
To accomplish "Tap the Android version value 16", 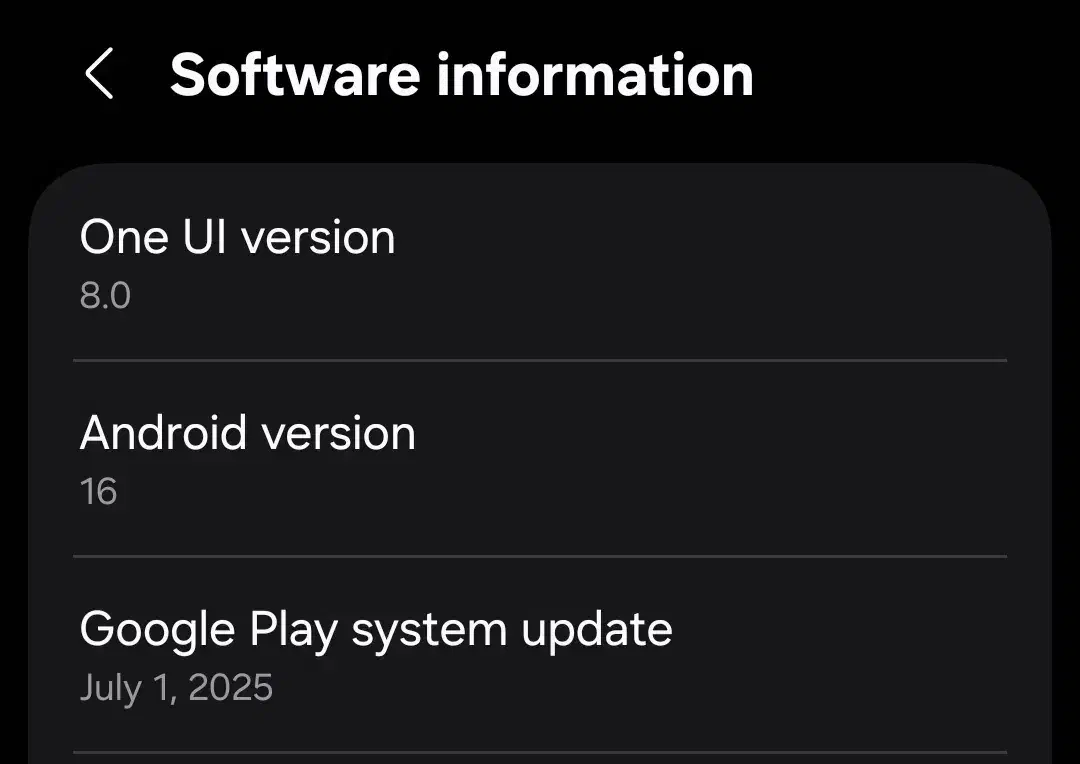I will point(98,492).
